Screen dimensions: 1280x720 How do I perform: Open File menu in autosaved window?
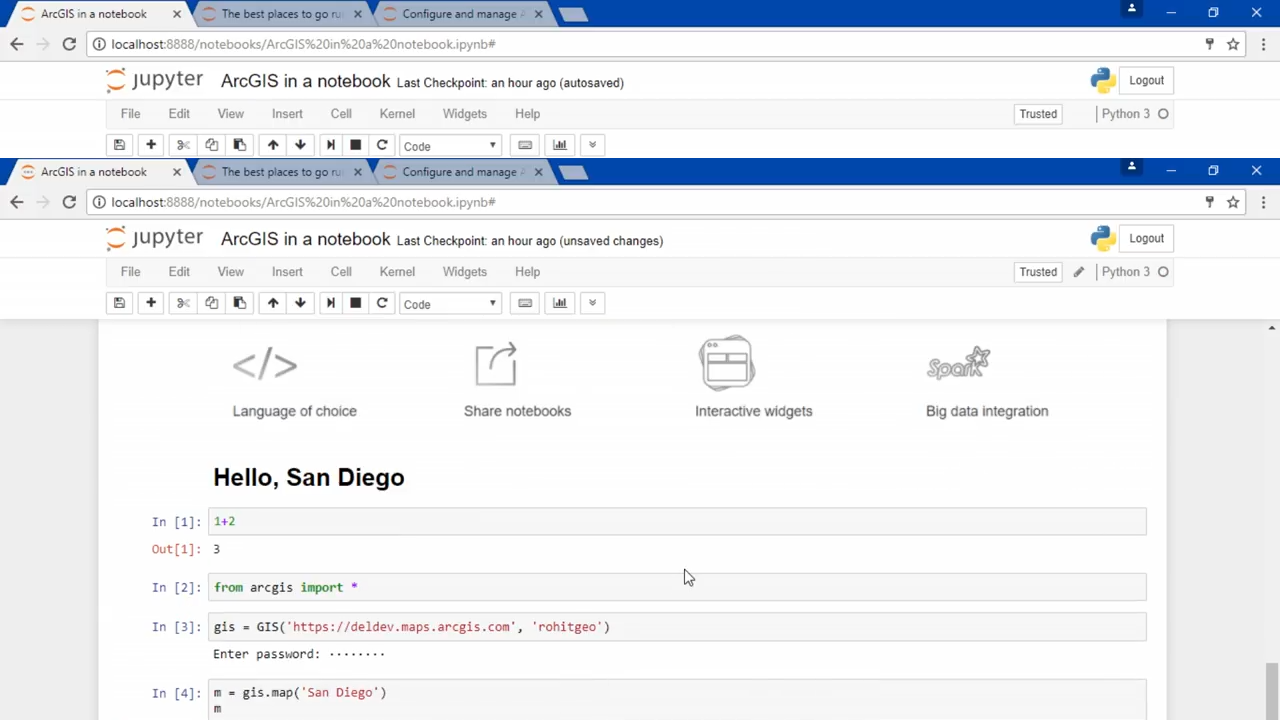pos(130,114)
